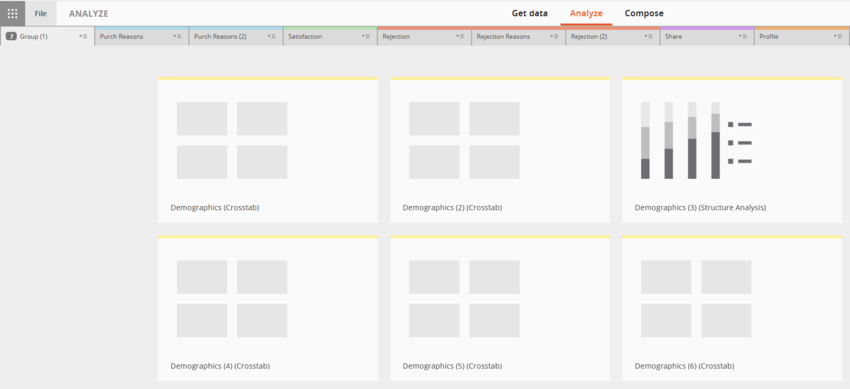Open the Demographics (6) (Crosstab) card
Viewport: 850px width, 389px height.
(732, 308)
